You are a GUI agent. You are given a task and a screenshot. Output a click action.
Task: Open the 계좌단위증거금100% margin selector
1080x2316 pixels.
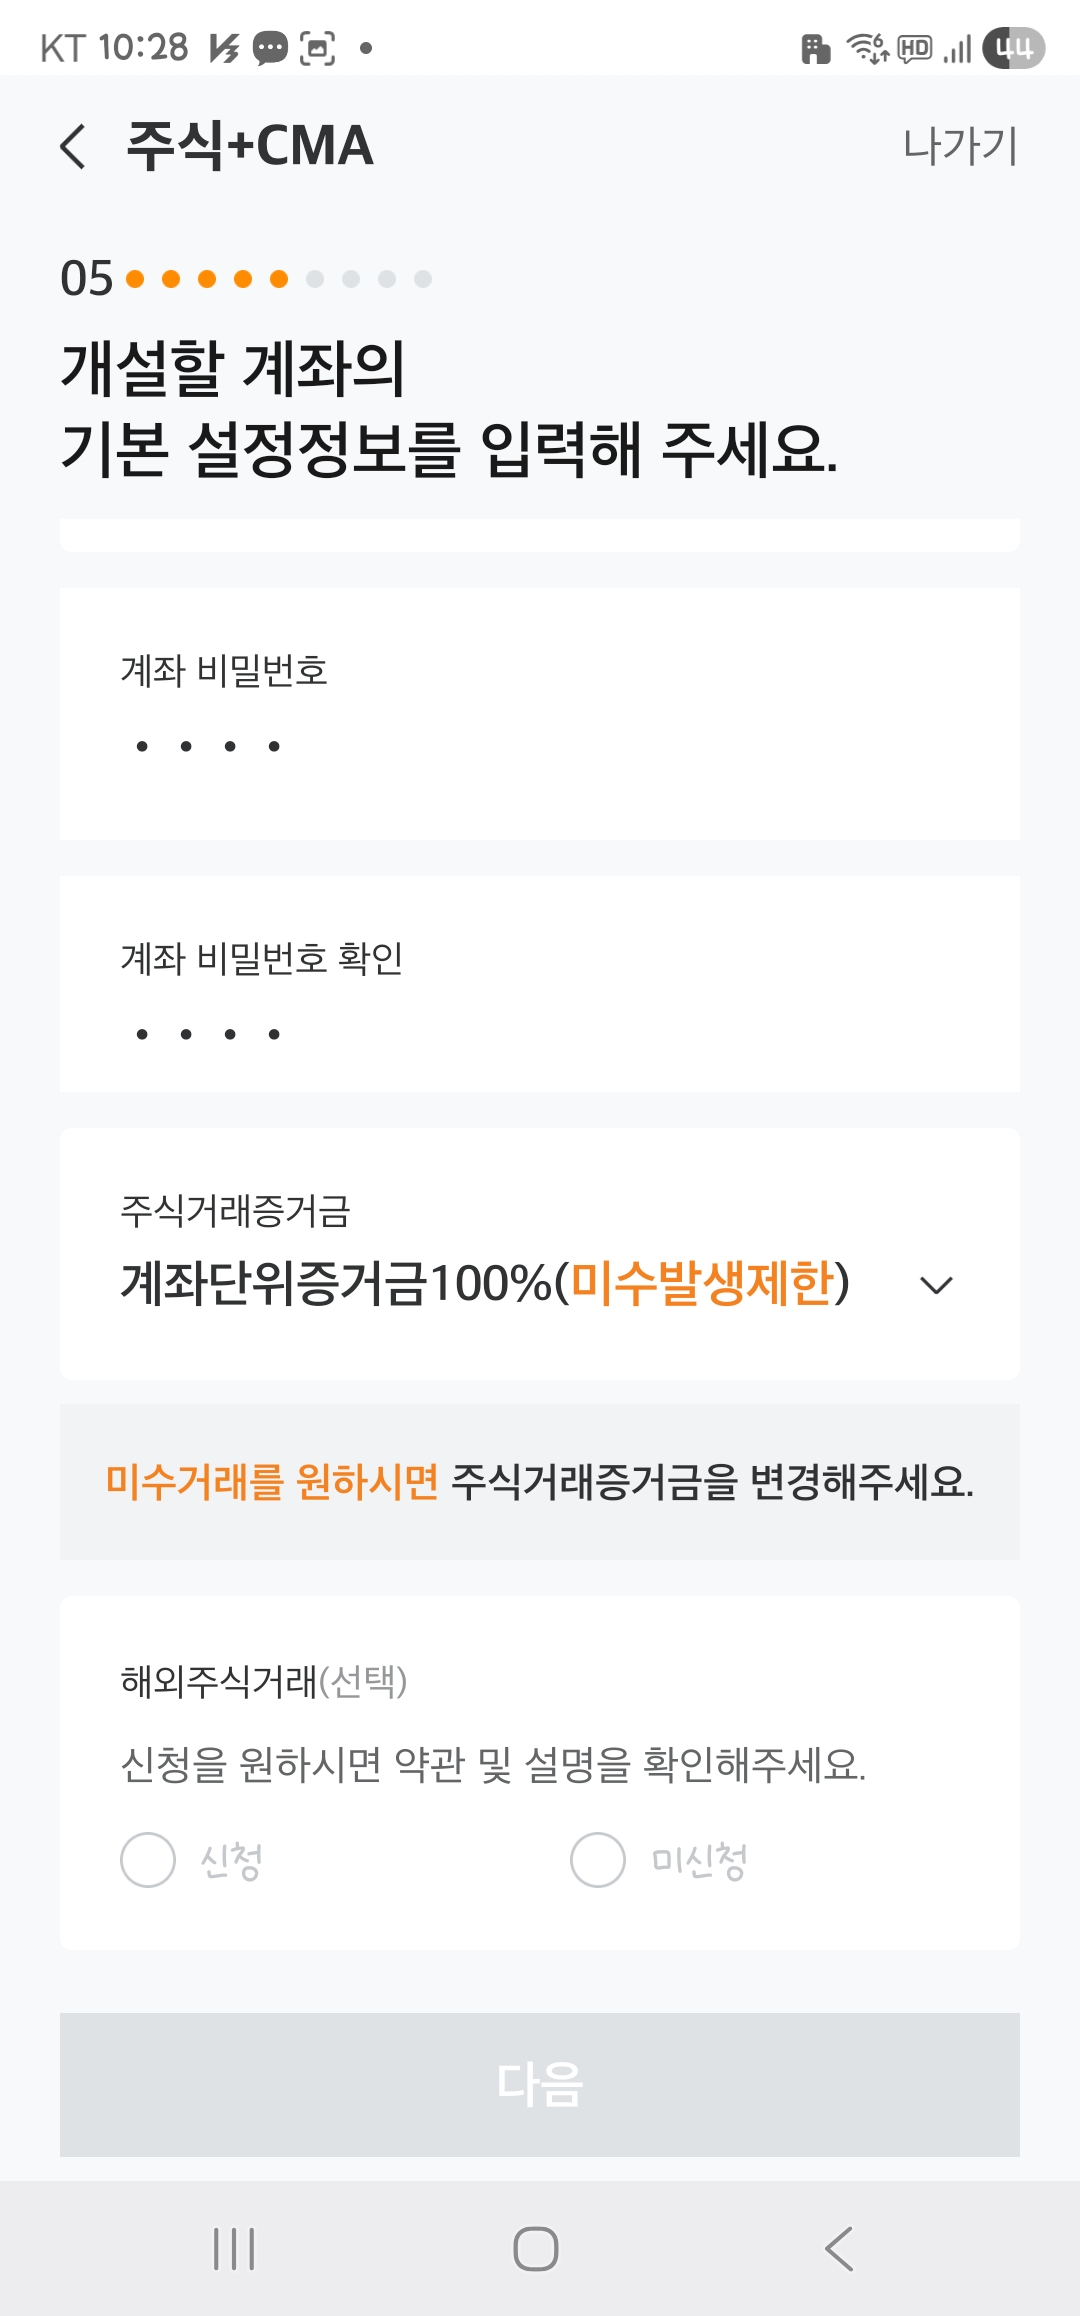pos(485,1283)
